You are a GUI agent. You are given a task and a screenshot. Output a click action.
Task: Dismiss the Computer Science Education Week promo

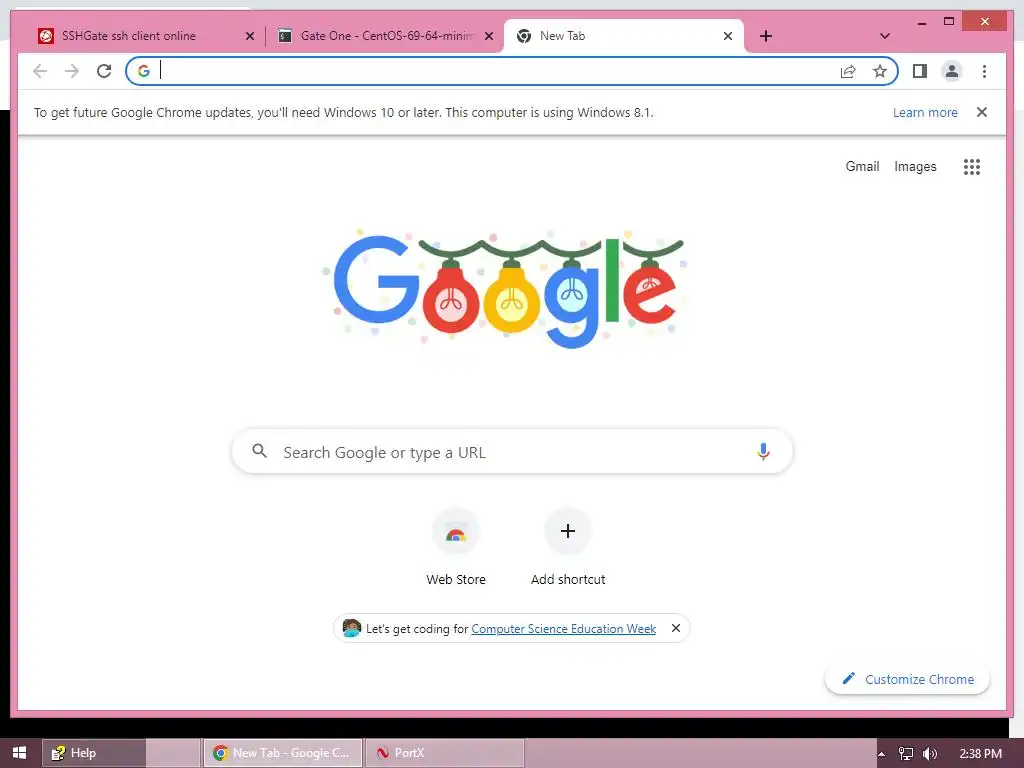676,628
